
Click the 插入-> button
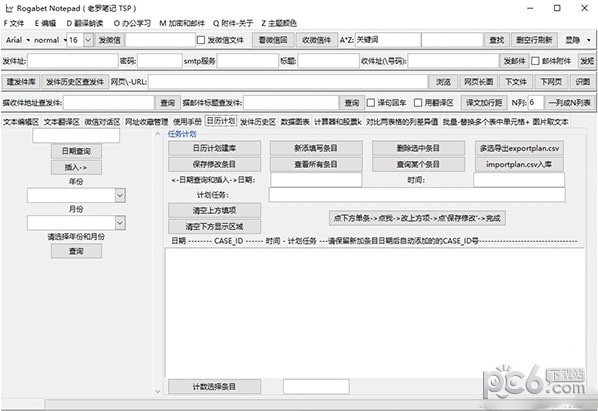pos(76,167)
